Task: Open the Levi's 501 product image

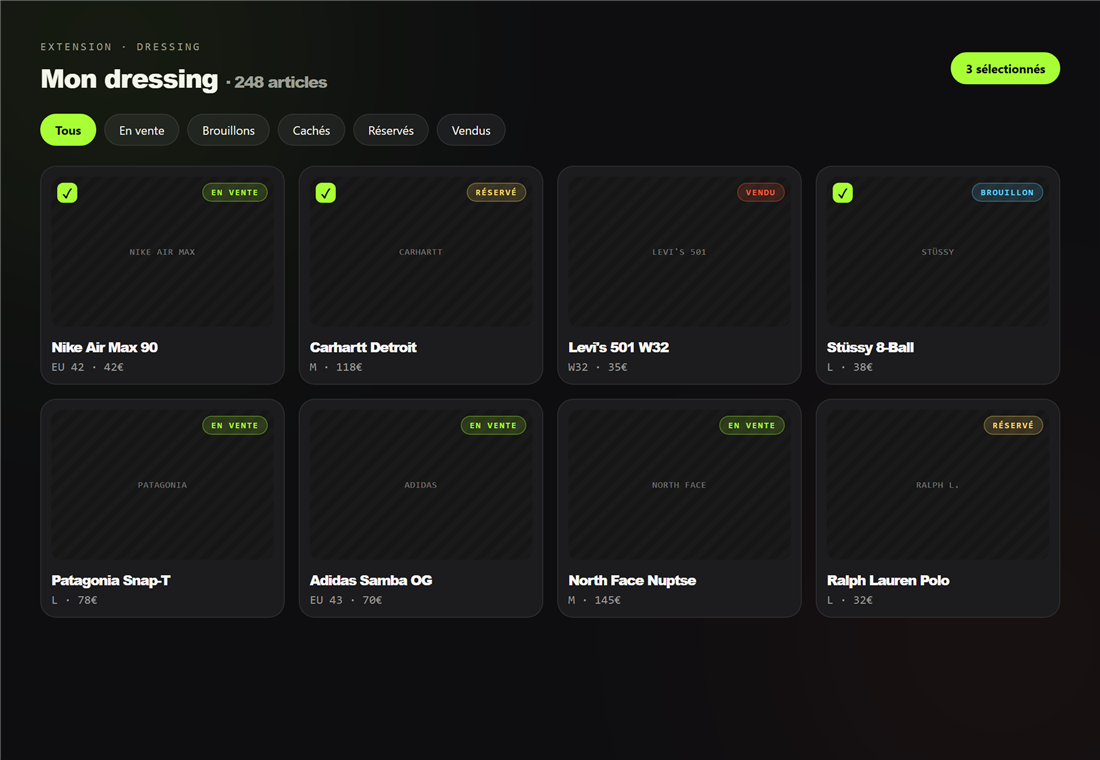Action: (x=679, y=251)
